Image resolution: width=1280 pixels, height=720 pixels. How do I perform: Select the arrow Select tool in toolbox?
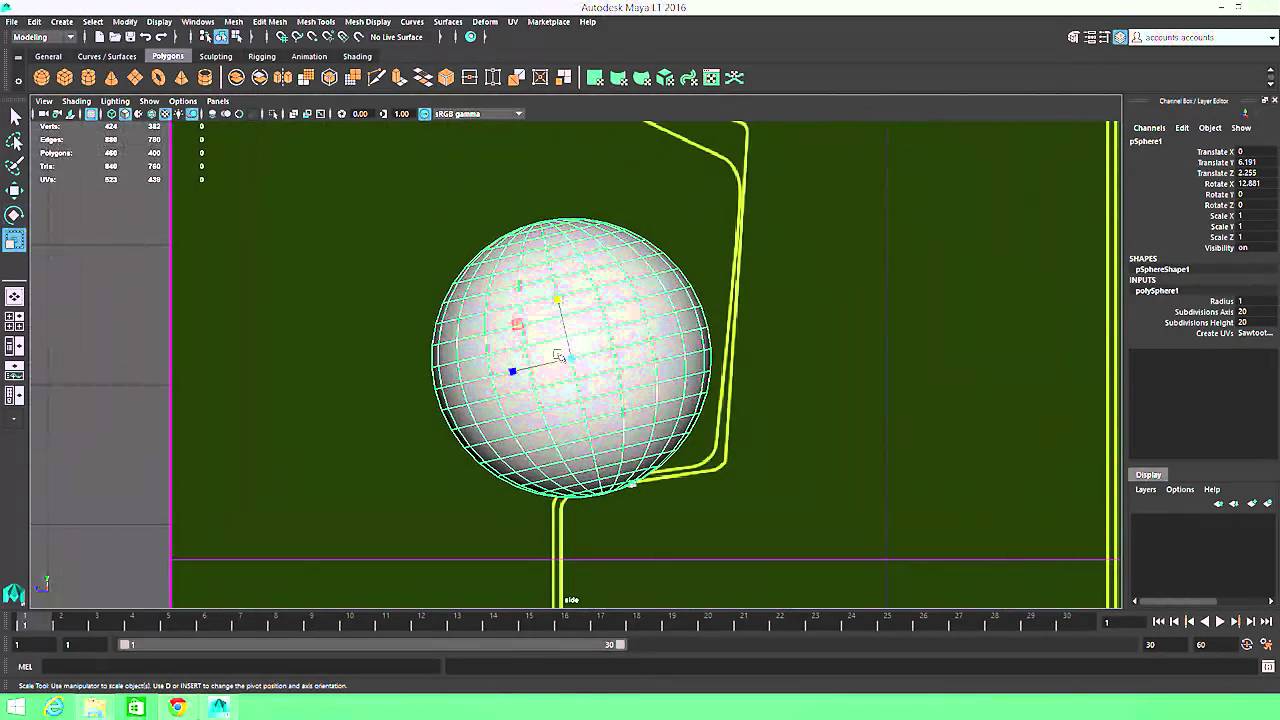click(15, 117)
